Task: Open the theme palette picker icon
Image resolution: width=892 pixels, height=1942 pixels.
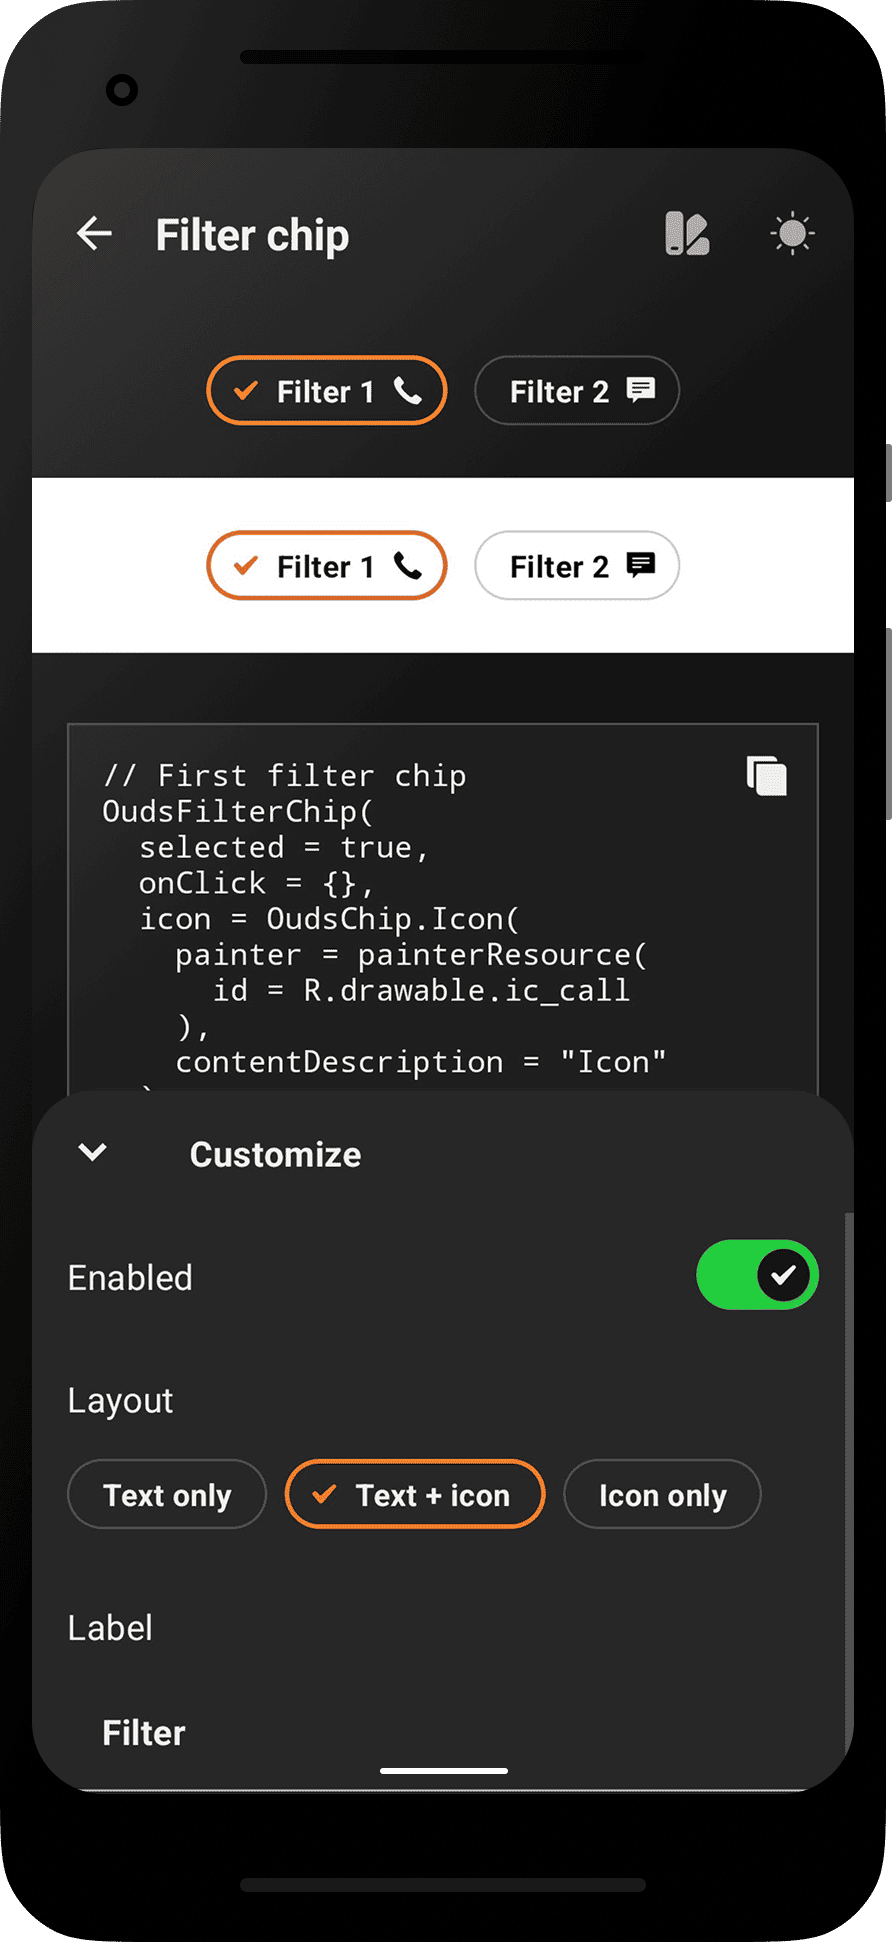Action: click(x=688, y=233)
